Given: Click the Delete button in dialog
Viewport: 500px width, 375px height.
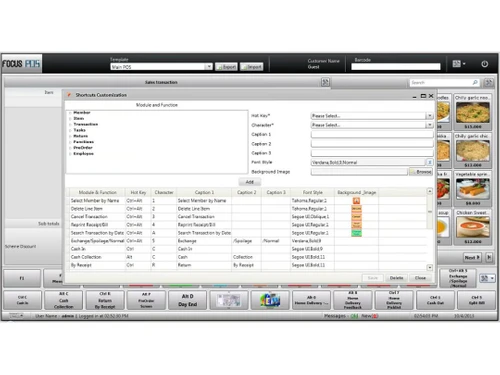Looking at the screenshot, I should click(x=396, y=278).
